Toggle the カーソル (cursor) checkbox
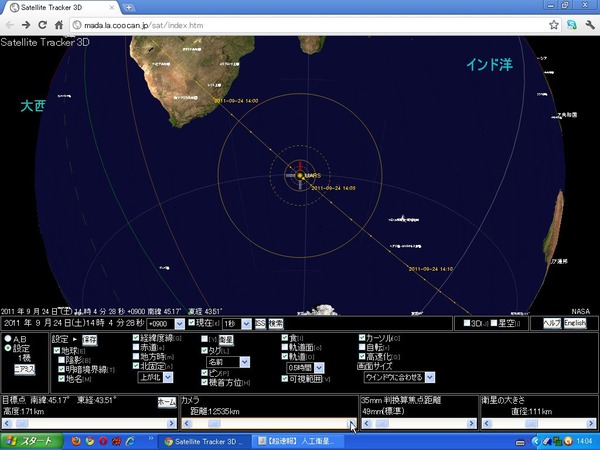 pos(362,338)
